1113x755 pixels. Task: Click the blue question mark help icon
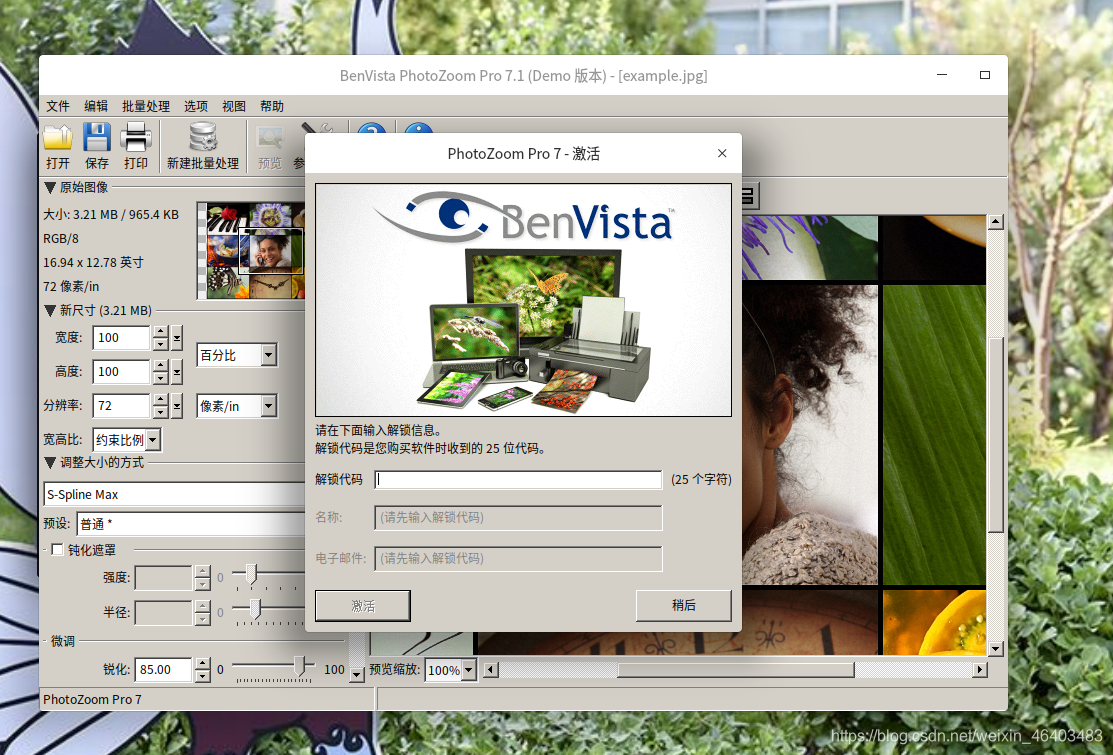[371, 129]
